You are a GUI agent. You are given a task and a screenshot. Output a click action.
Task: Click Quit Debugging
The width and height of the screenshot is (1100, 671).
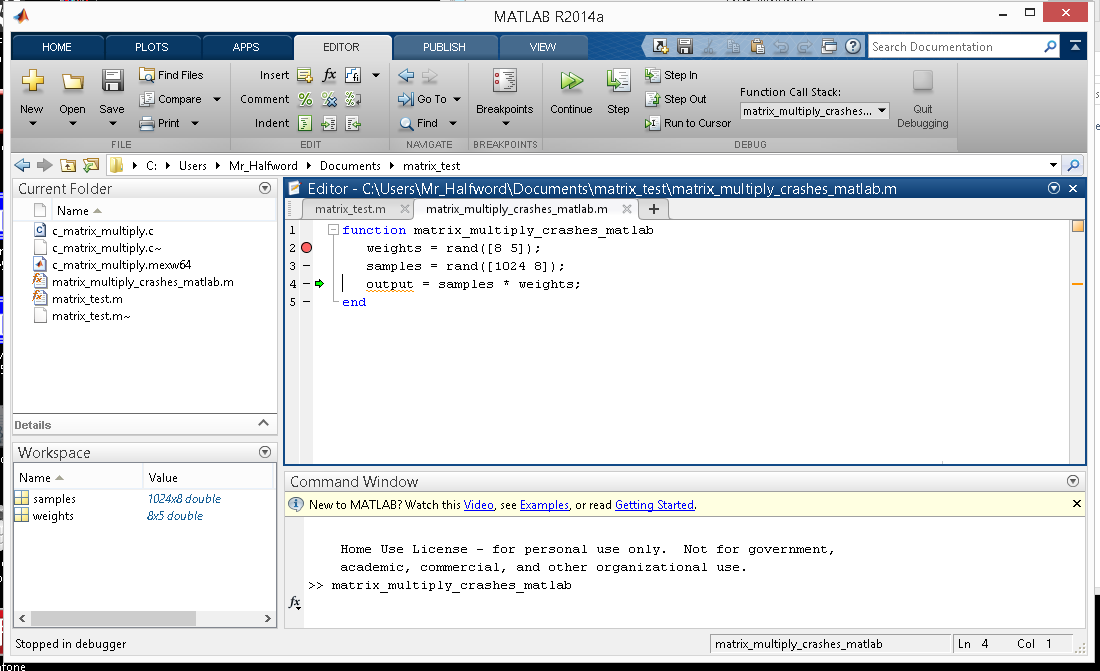coord(923,100)
